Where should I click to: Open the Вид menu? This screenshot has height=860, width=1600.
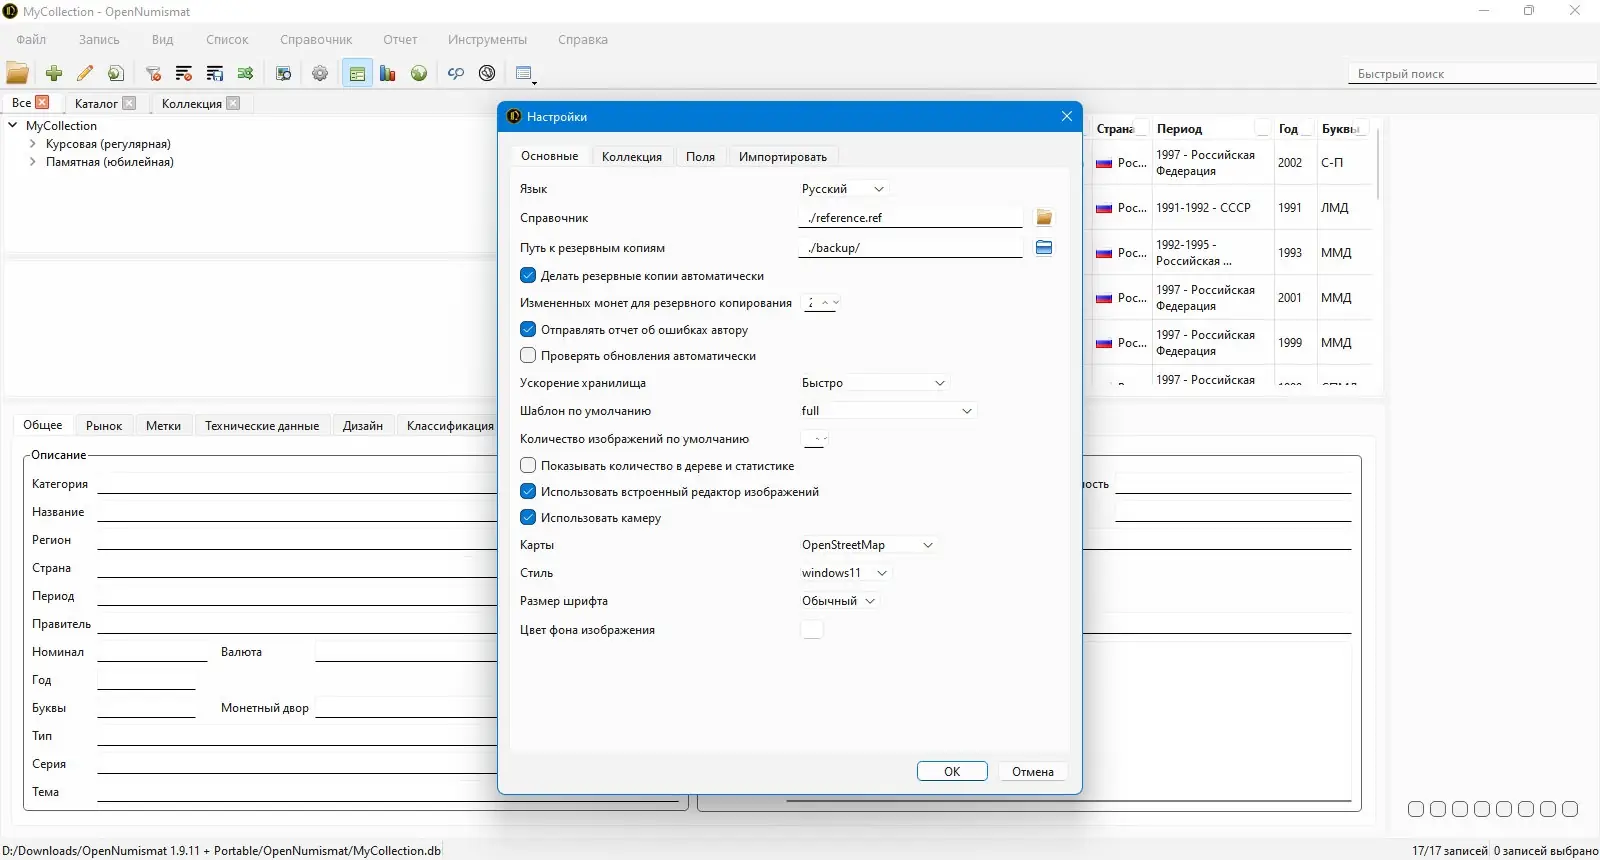(163, 40)
